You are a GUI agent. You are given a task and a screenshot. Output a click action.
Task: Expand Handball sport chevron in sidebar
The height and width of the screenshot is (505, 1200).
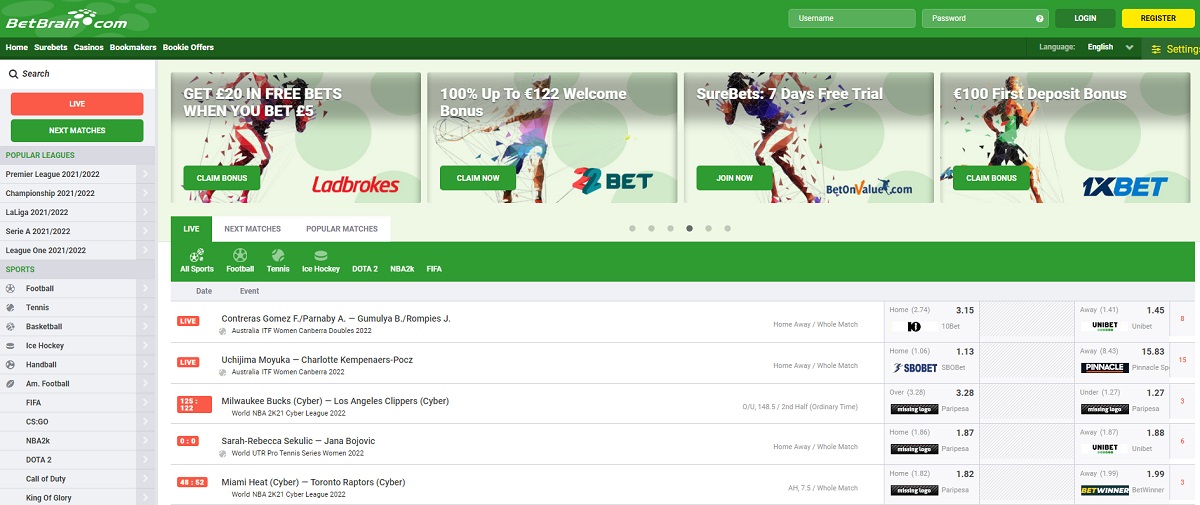click(145, 364)
